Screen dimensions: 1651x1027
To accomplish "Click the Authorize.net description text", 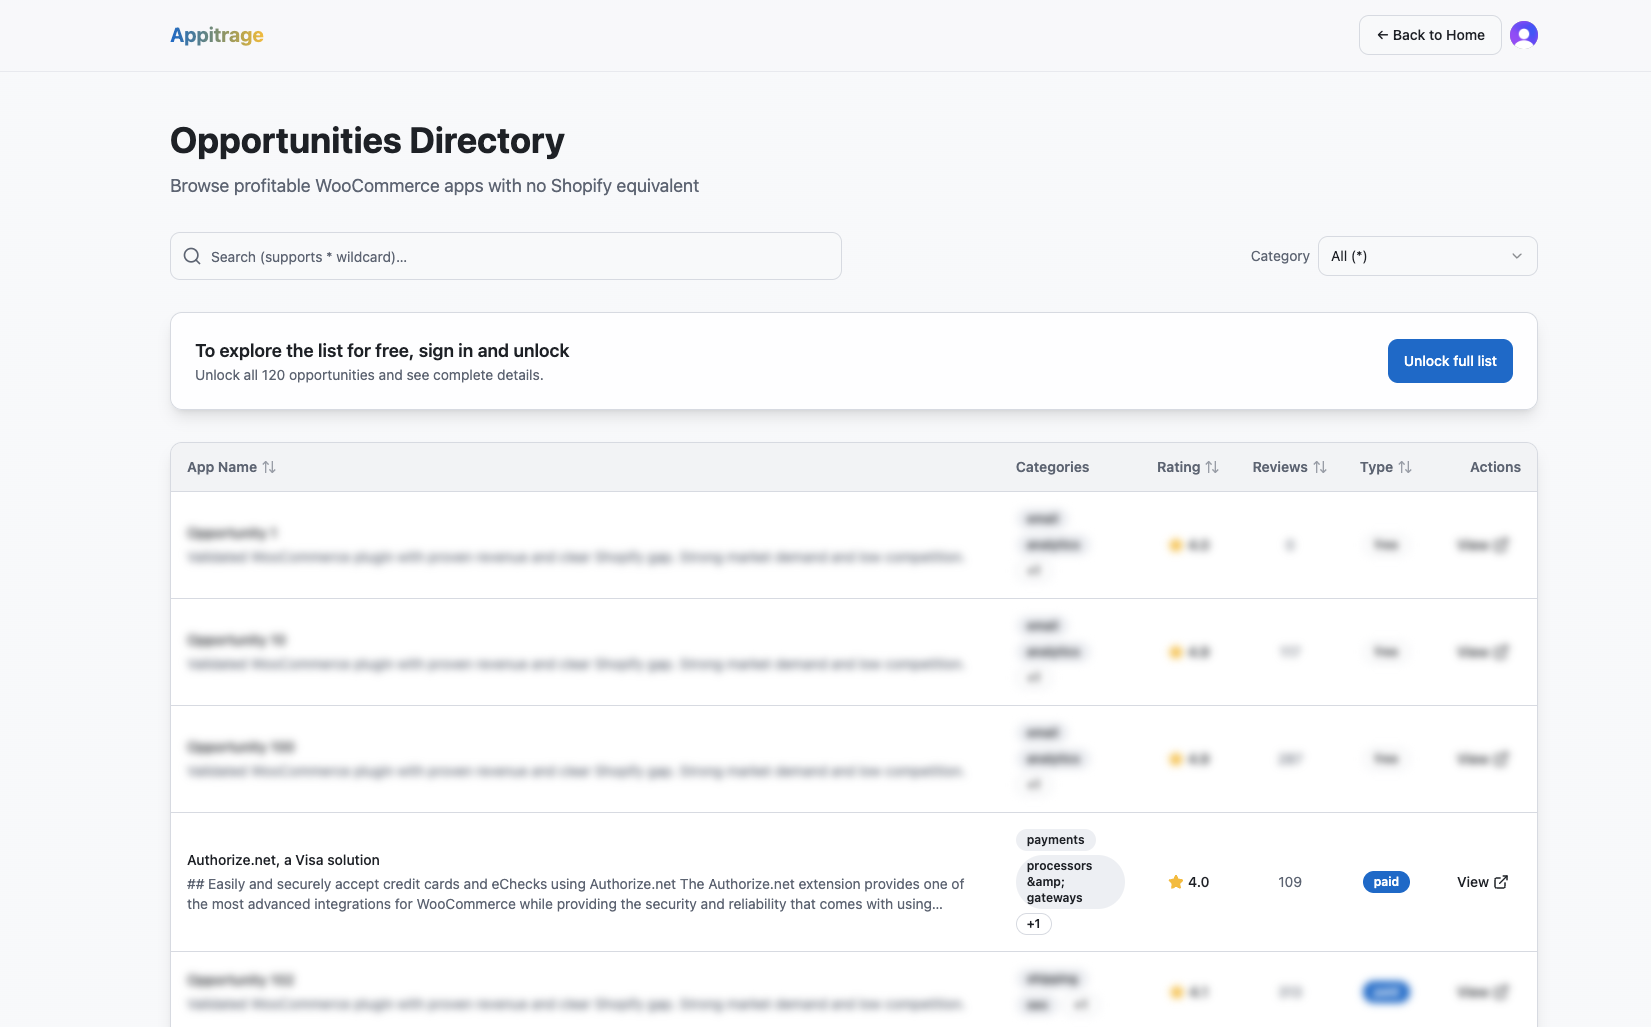I will tap(576, 894).
